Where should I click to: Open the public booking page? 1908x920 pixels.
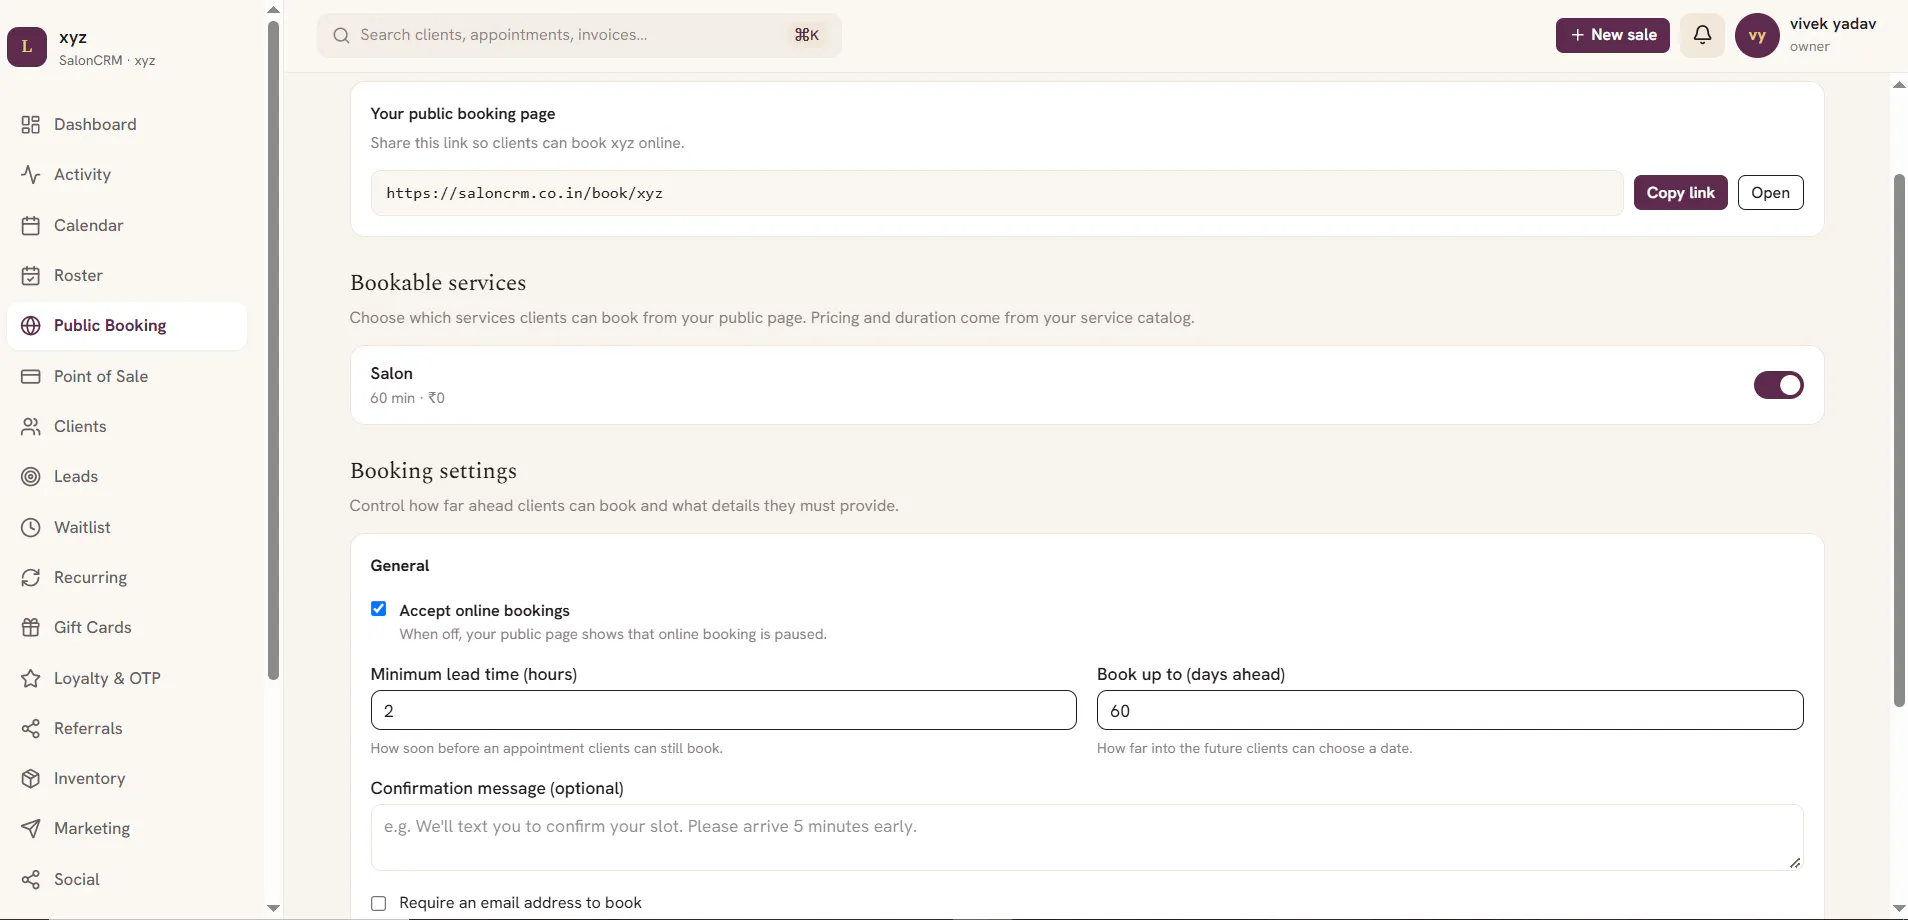pyautogui.click(x=1770, y=193)
